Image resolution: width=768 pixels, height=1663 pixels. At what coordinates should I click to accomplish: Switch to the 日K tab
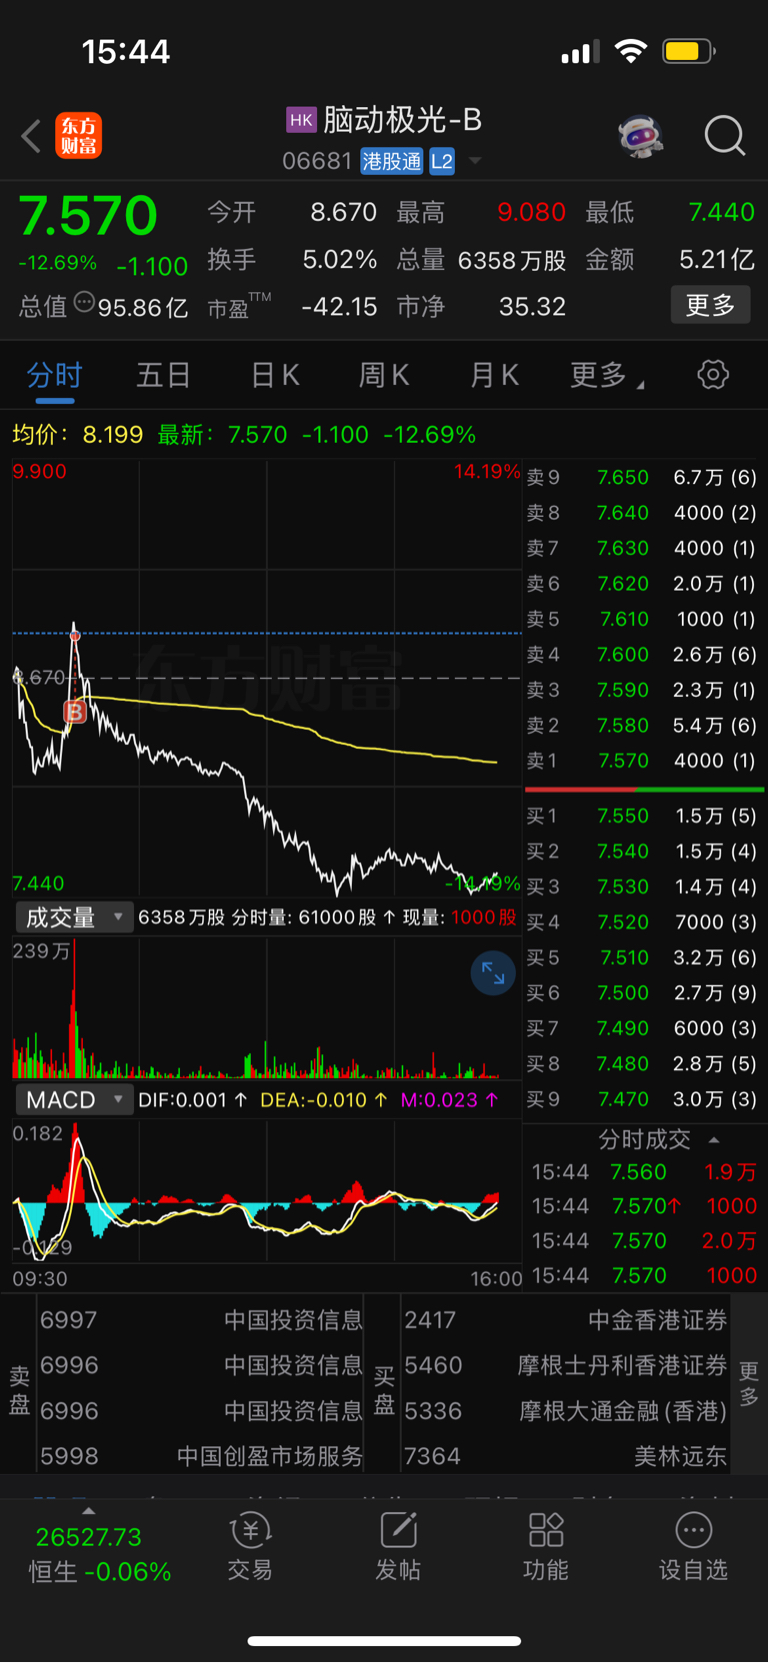point(275,376)
